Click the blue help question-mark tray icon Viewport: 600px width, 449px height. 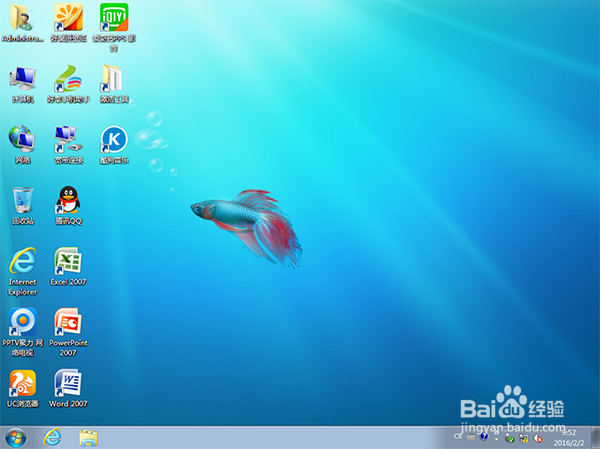point(484,436)
